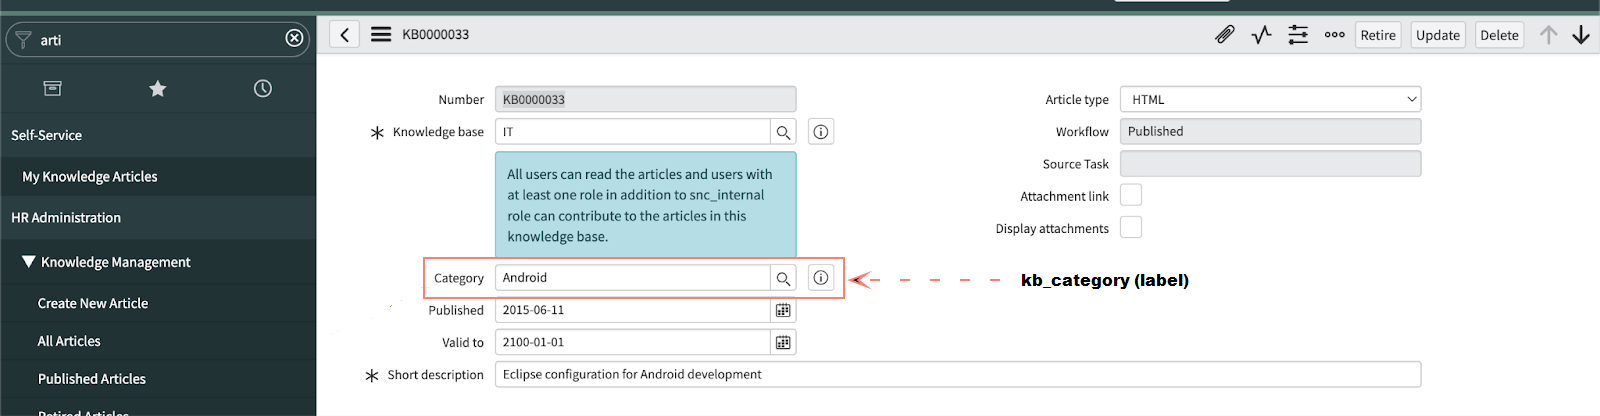Screen dimensions: 1600x416
Task: Open more options ellipsis icon
Action: [x=1334, y=35]
